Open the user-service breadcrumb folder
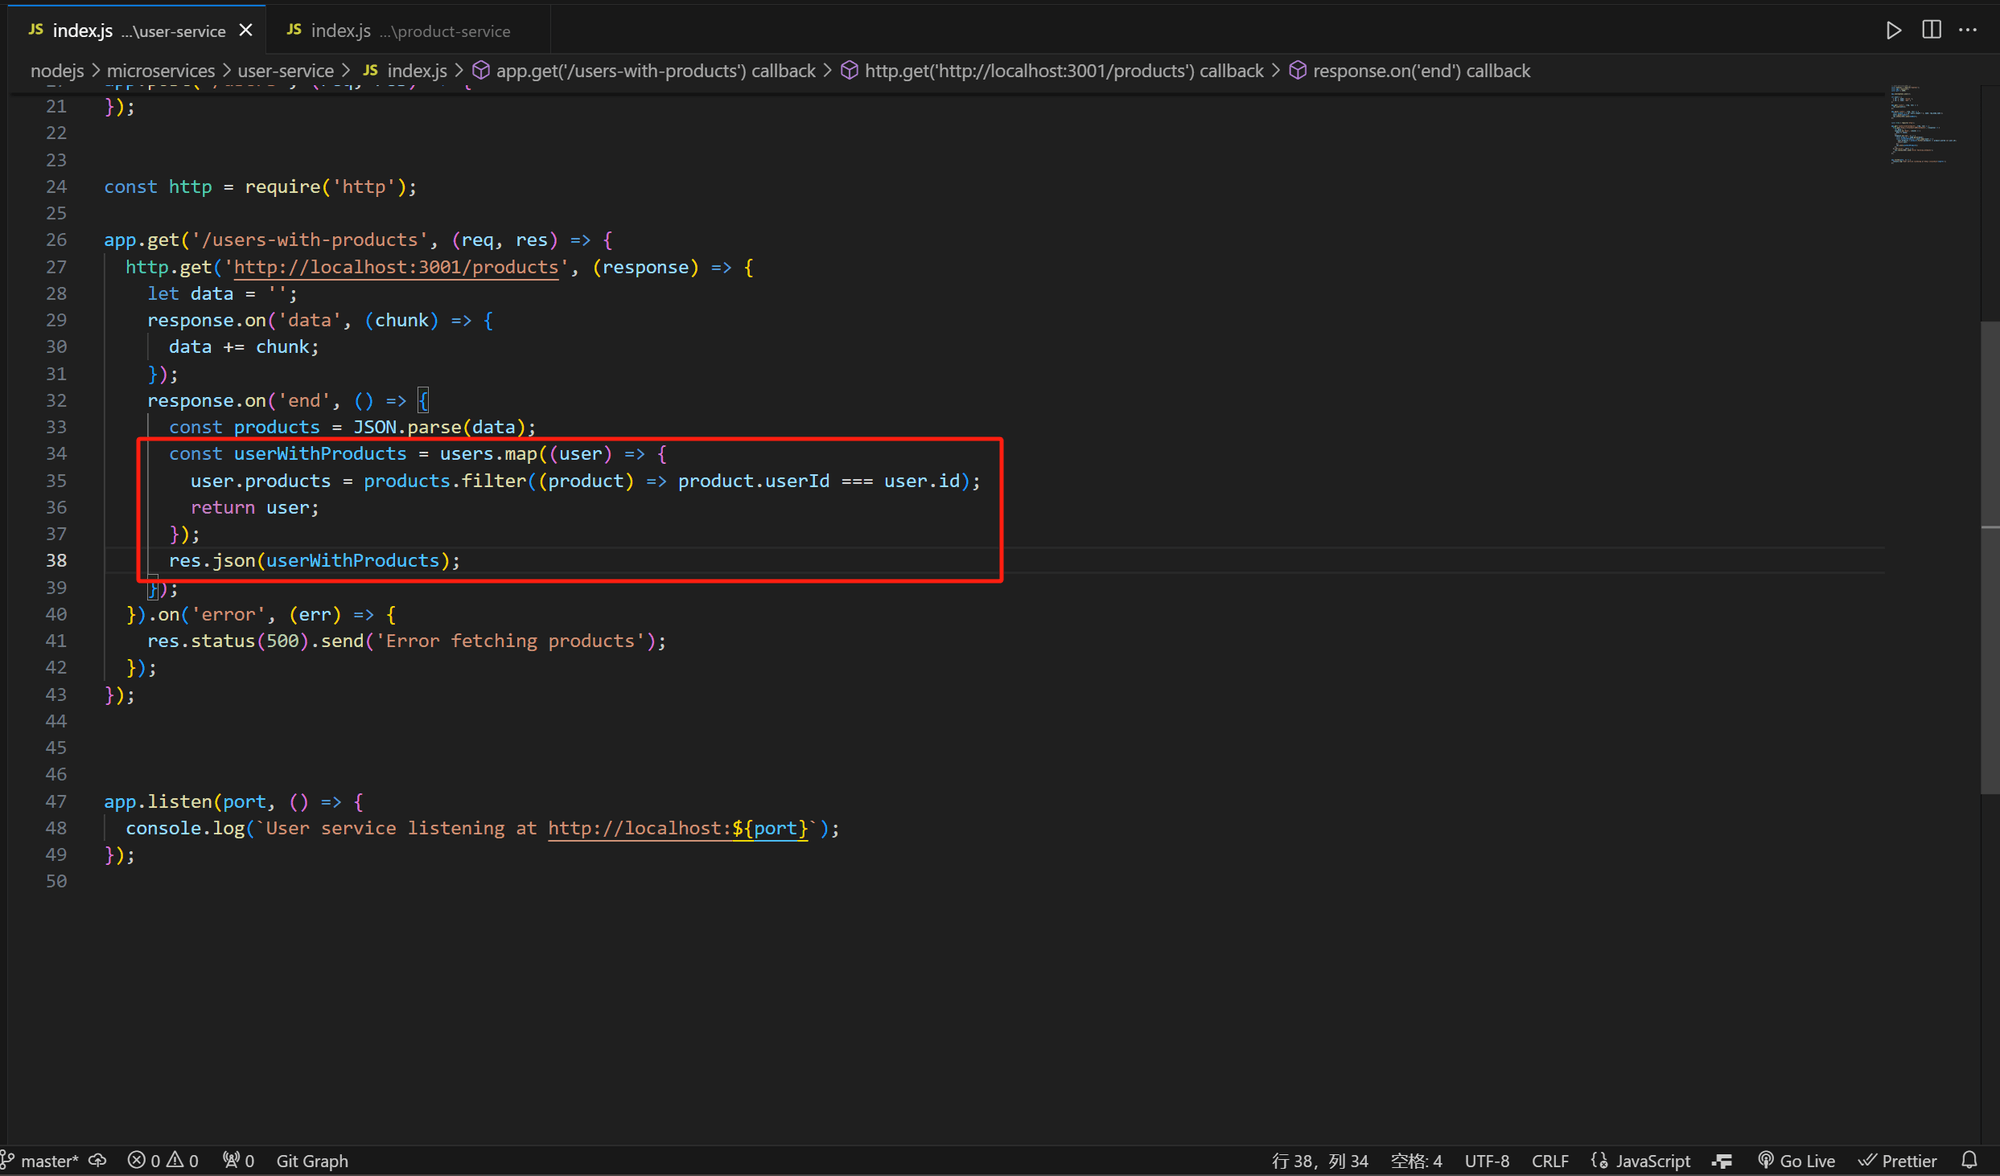This screenshot has width=2000, height=1176. click(285, 71)
